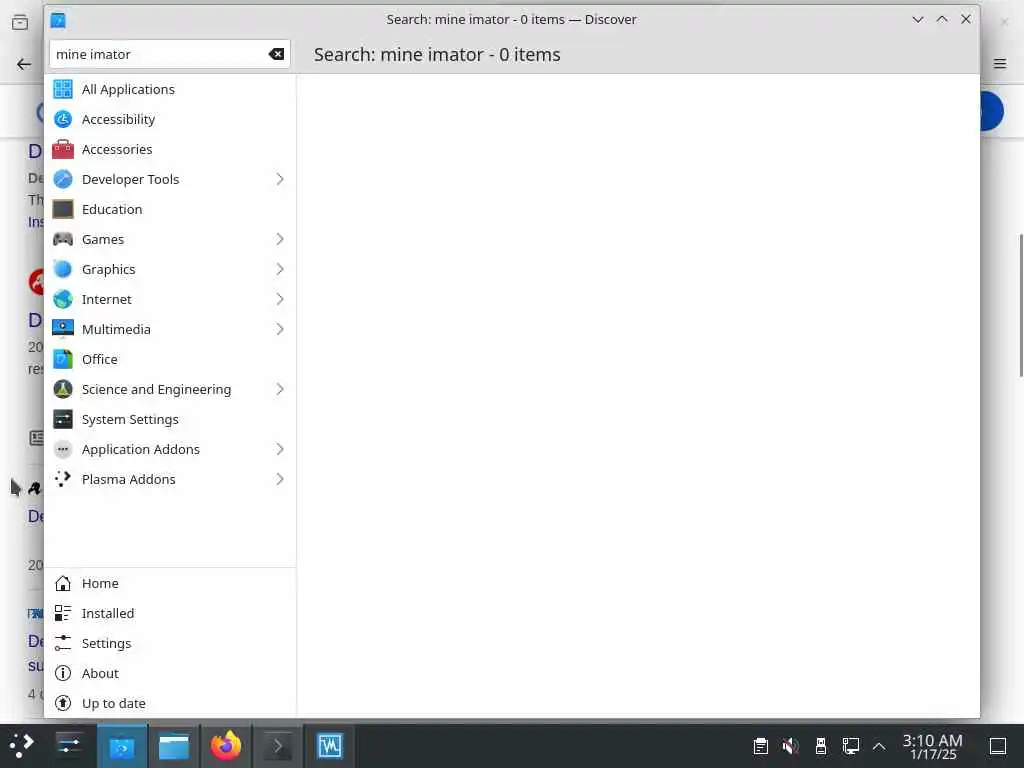Click the red Accessories toolbox icon
Screen dimensions: 1024x768
[x=63, y=149]
